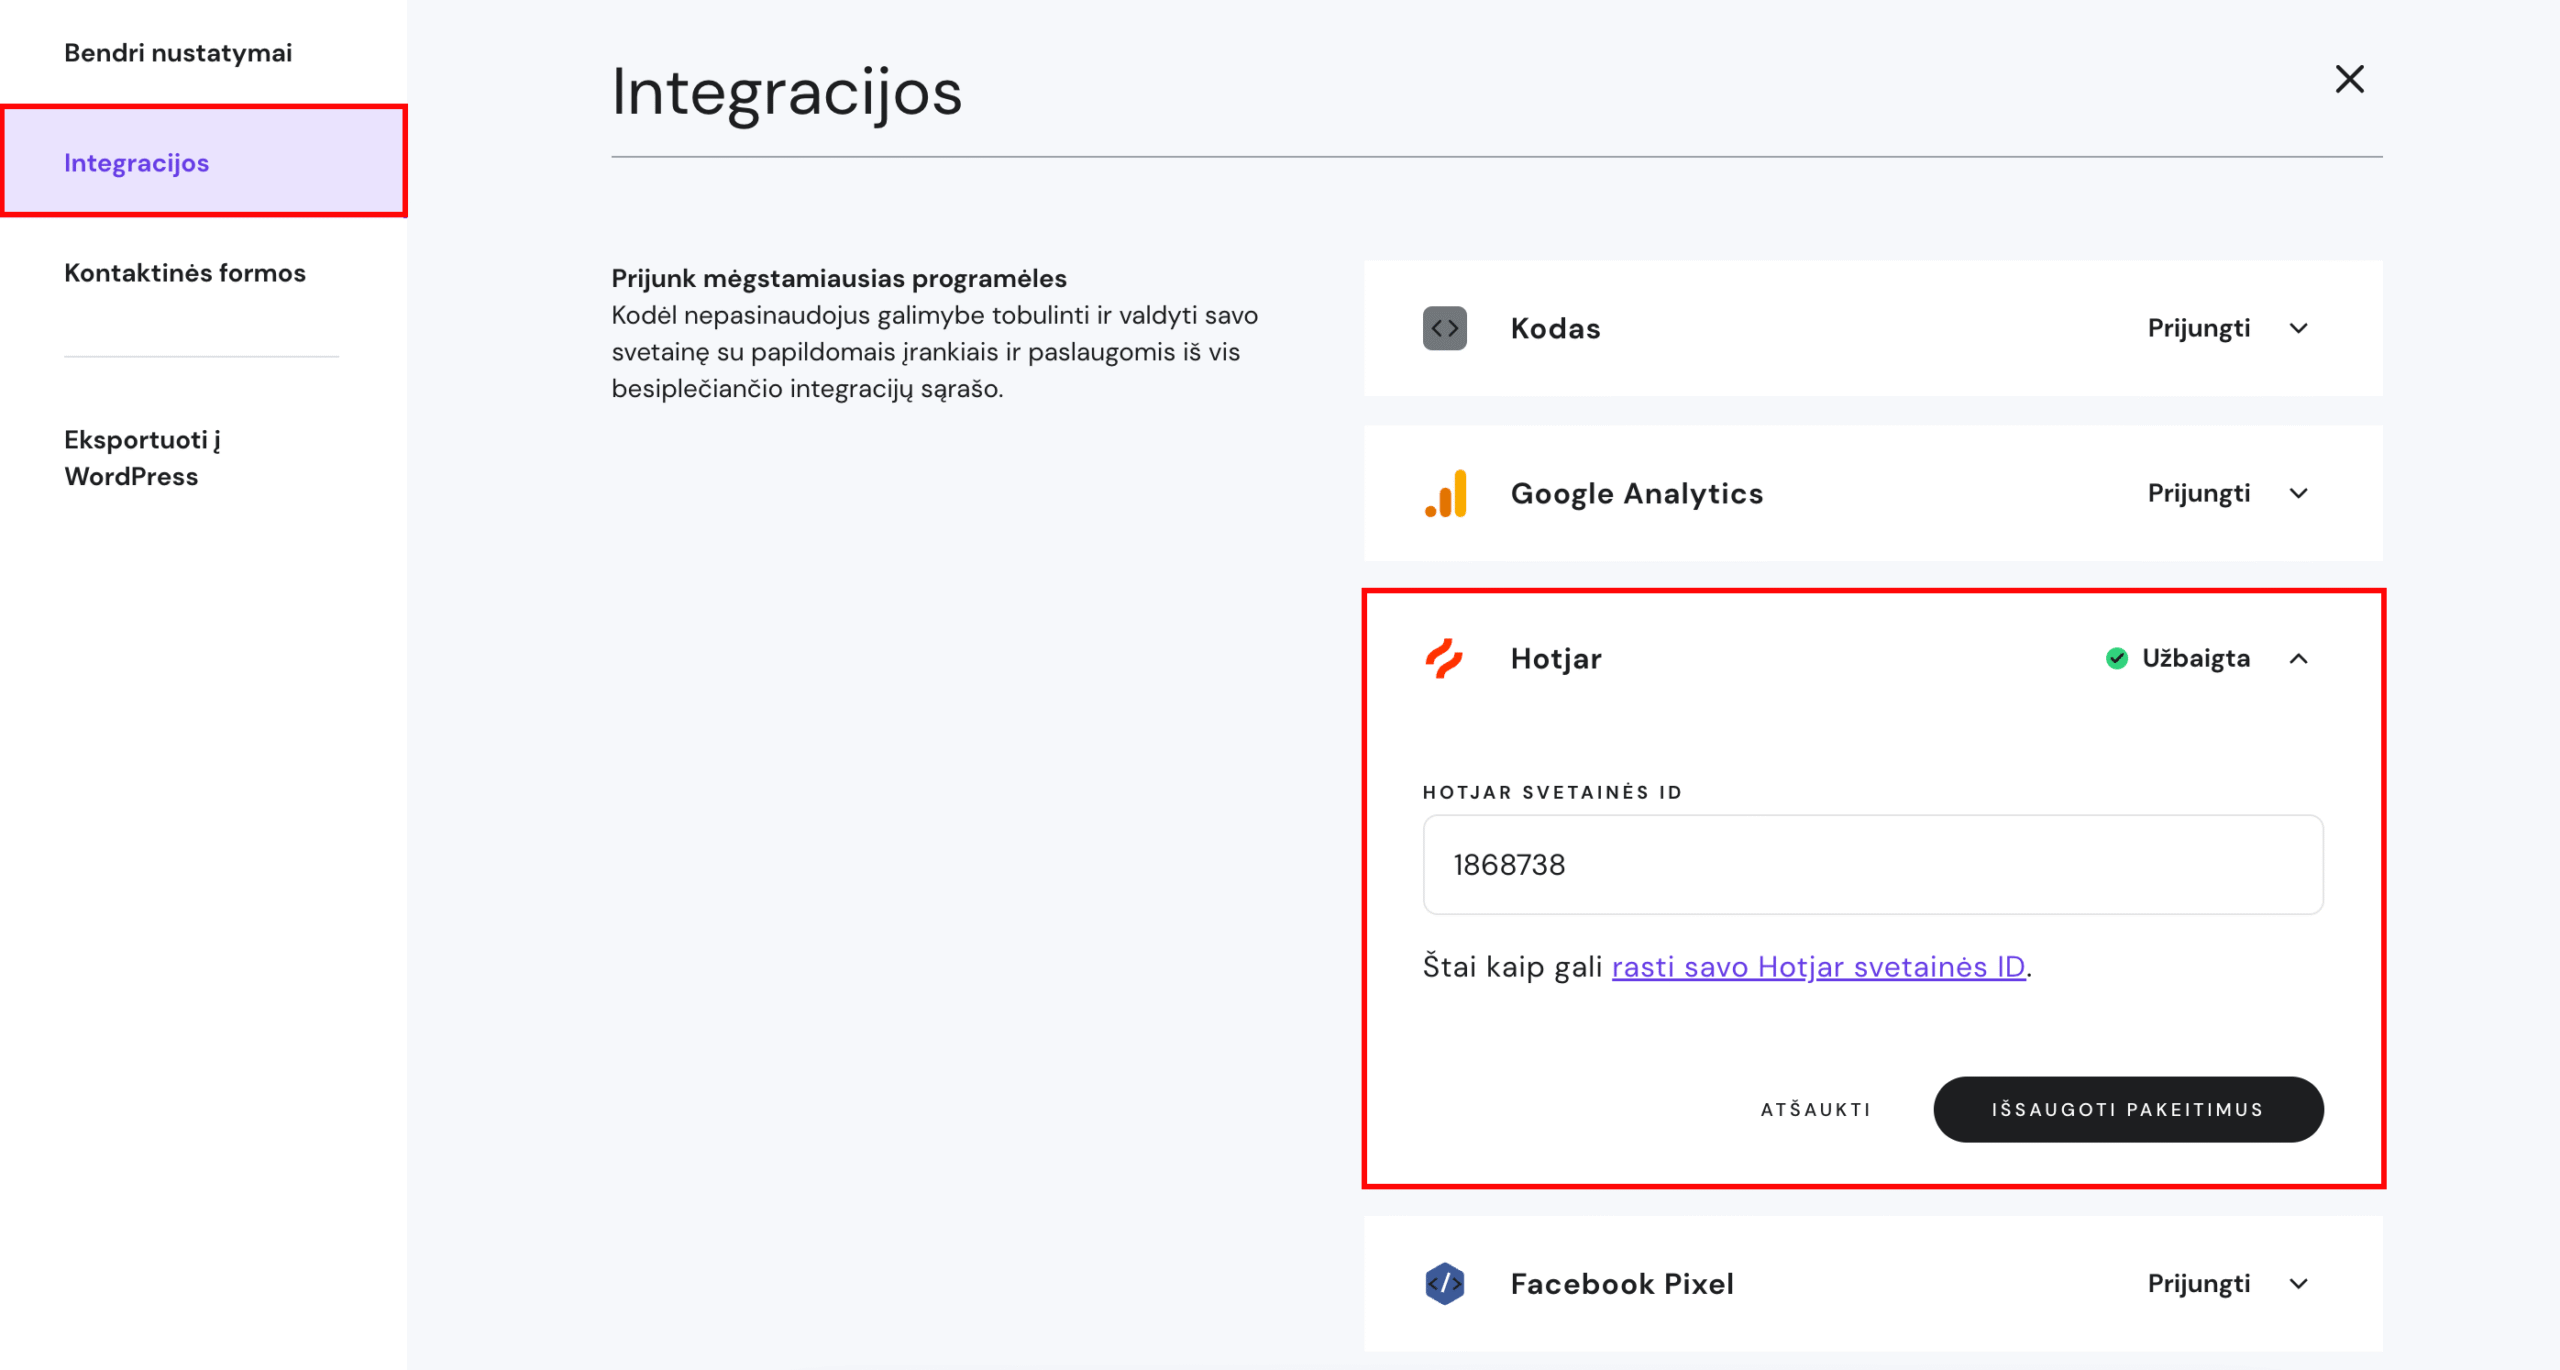Expand the Kodas dropdown chevron
The image size is (2560, 1370).
(x=2299, y=328)
